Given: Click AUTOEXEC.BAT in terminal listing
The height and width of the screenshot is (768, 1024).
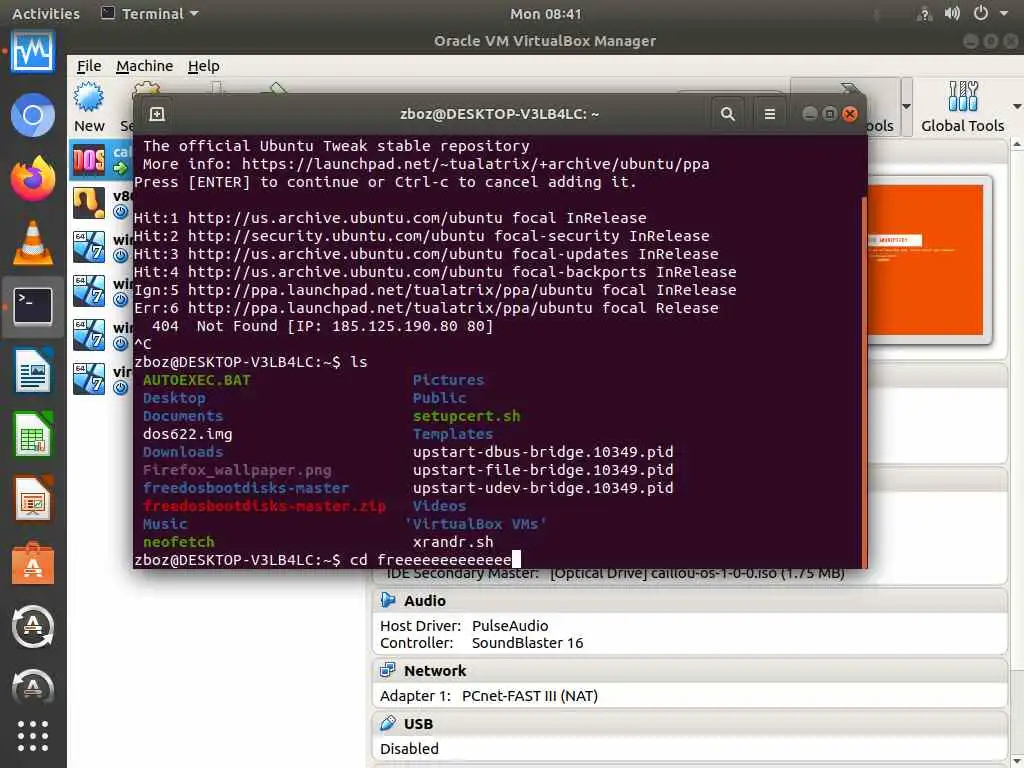Looking at the screenshot, I should point(197,380).
